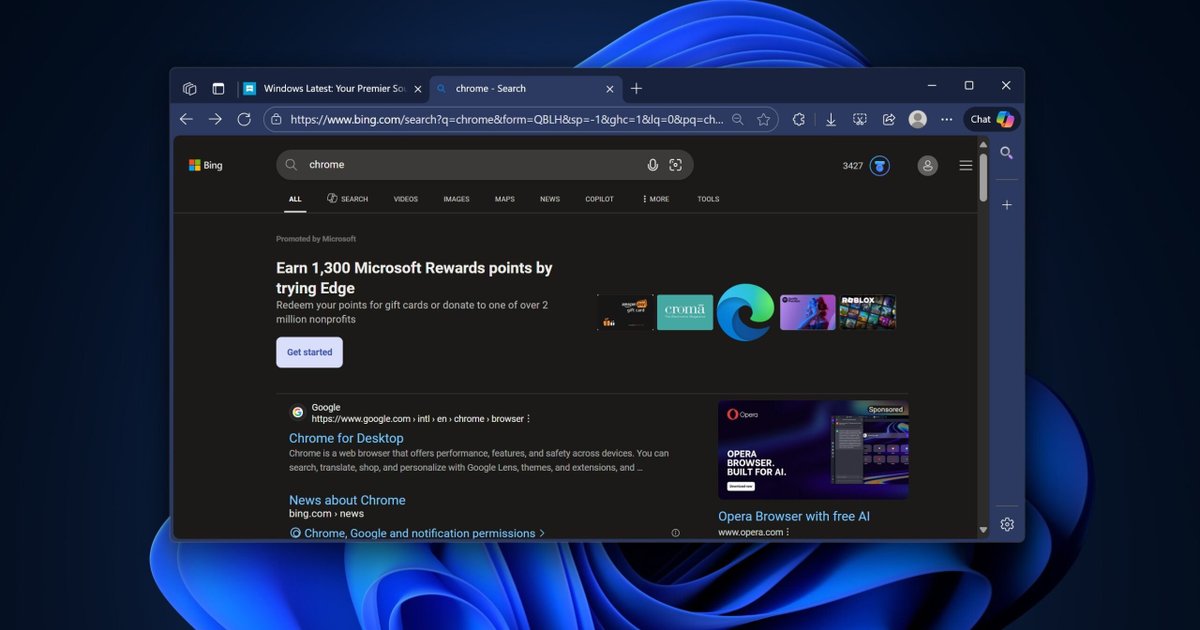Select the chrome - Search tab
The image size is (1200, 630).
(x=525, y=88)
